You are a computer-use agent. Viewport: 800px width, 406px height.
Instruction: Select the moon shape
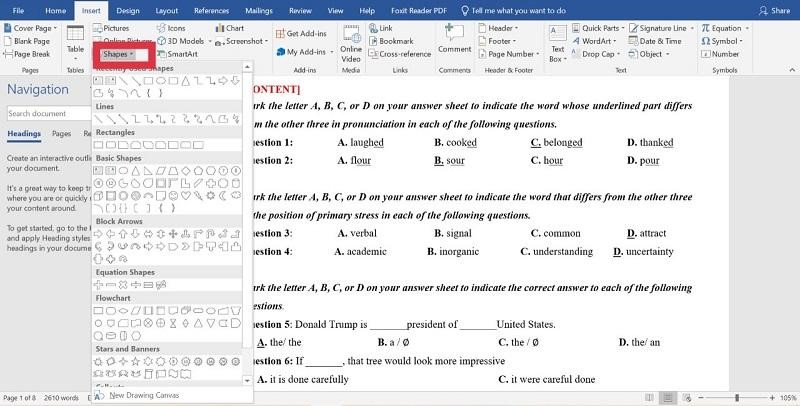click(223, 196)
